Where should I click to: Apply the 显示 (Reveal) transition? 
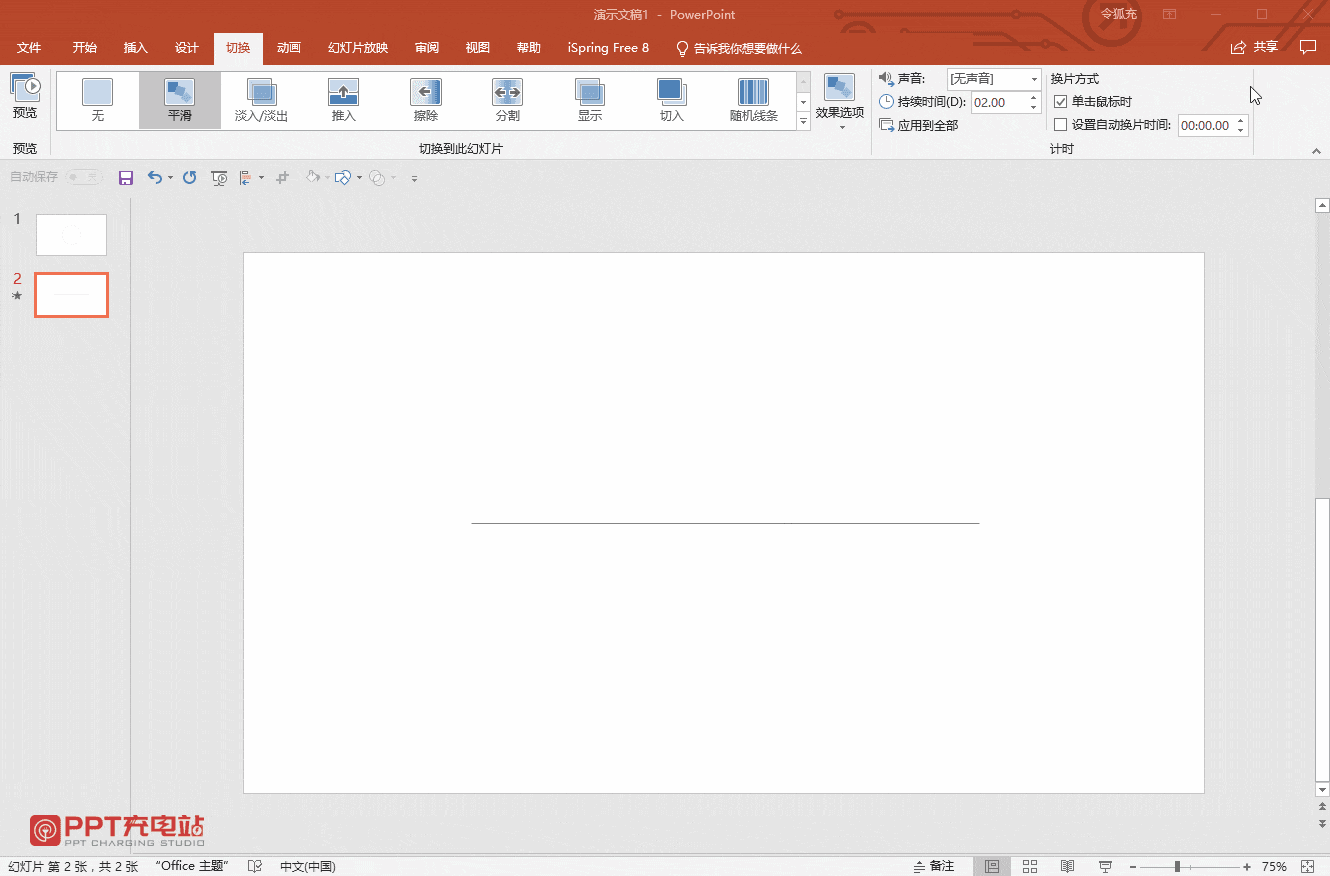point(590,100)
